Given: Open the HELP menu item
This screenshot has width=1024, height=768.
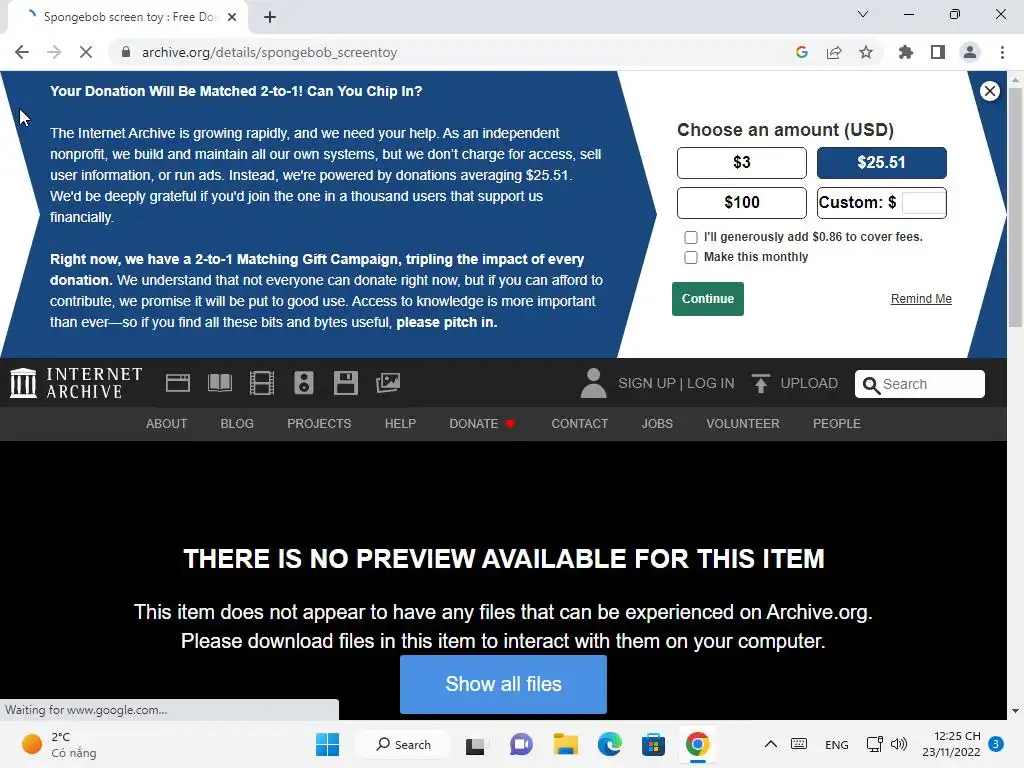Looking at the screenshot, I should point(400,424).
